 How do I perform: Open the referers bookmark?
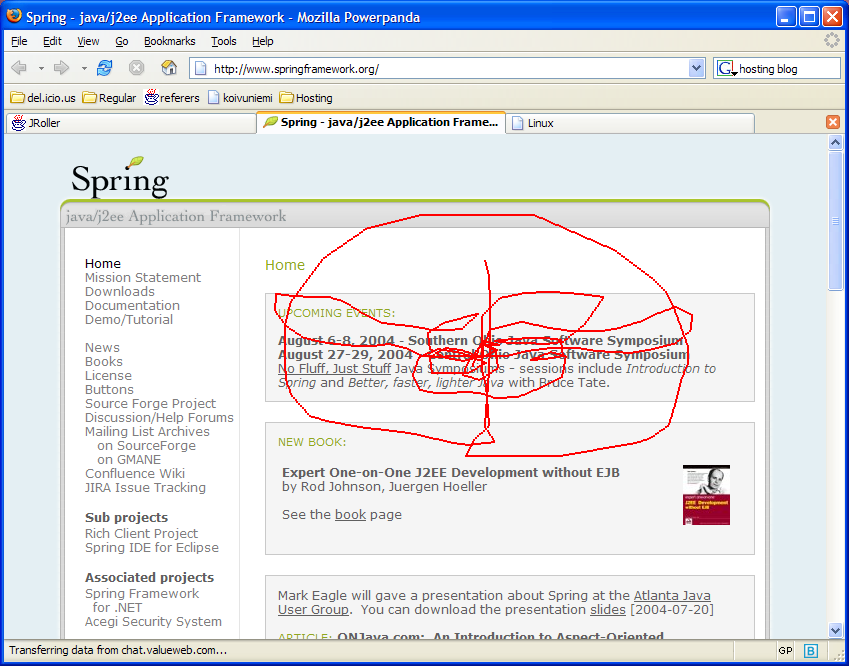[172, 98]
